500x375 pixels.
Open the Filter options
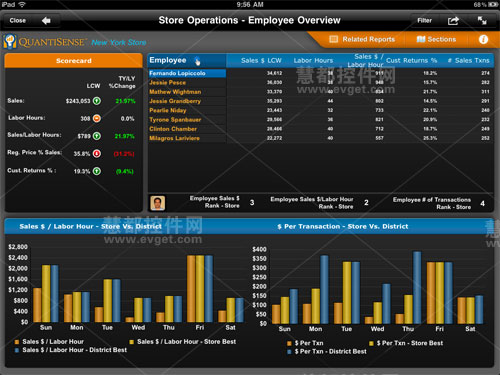point(424,21)
